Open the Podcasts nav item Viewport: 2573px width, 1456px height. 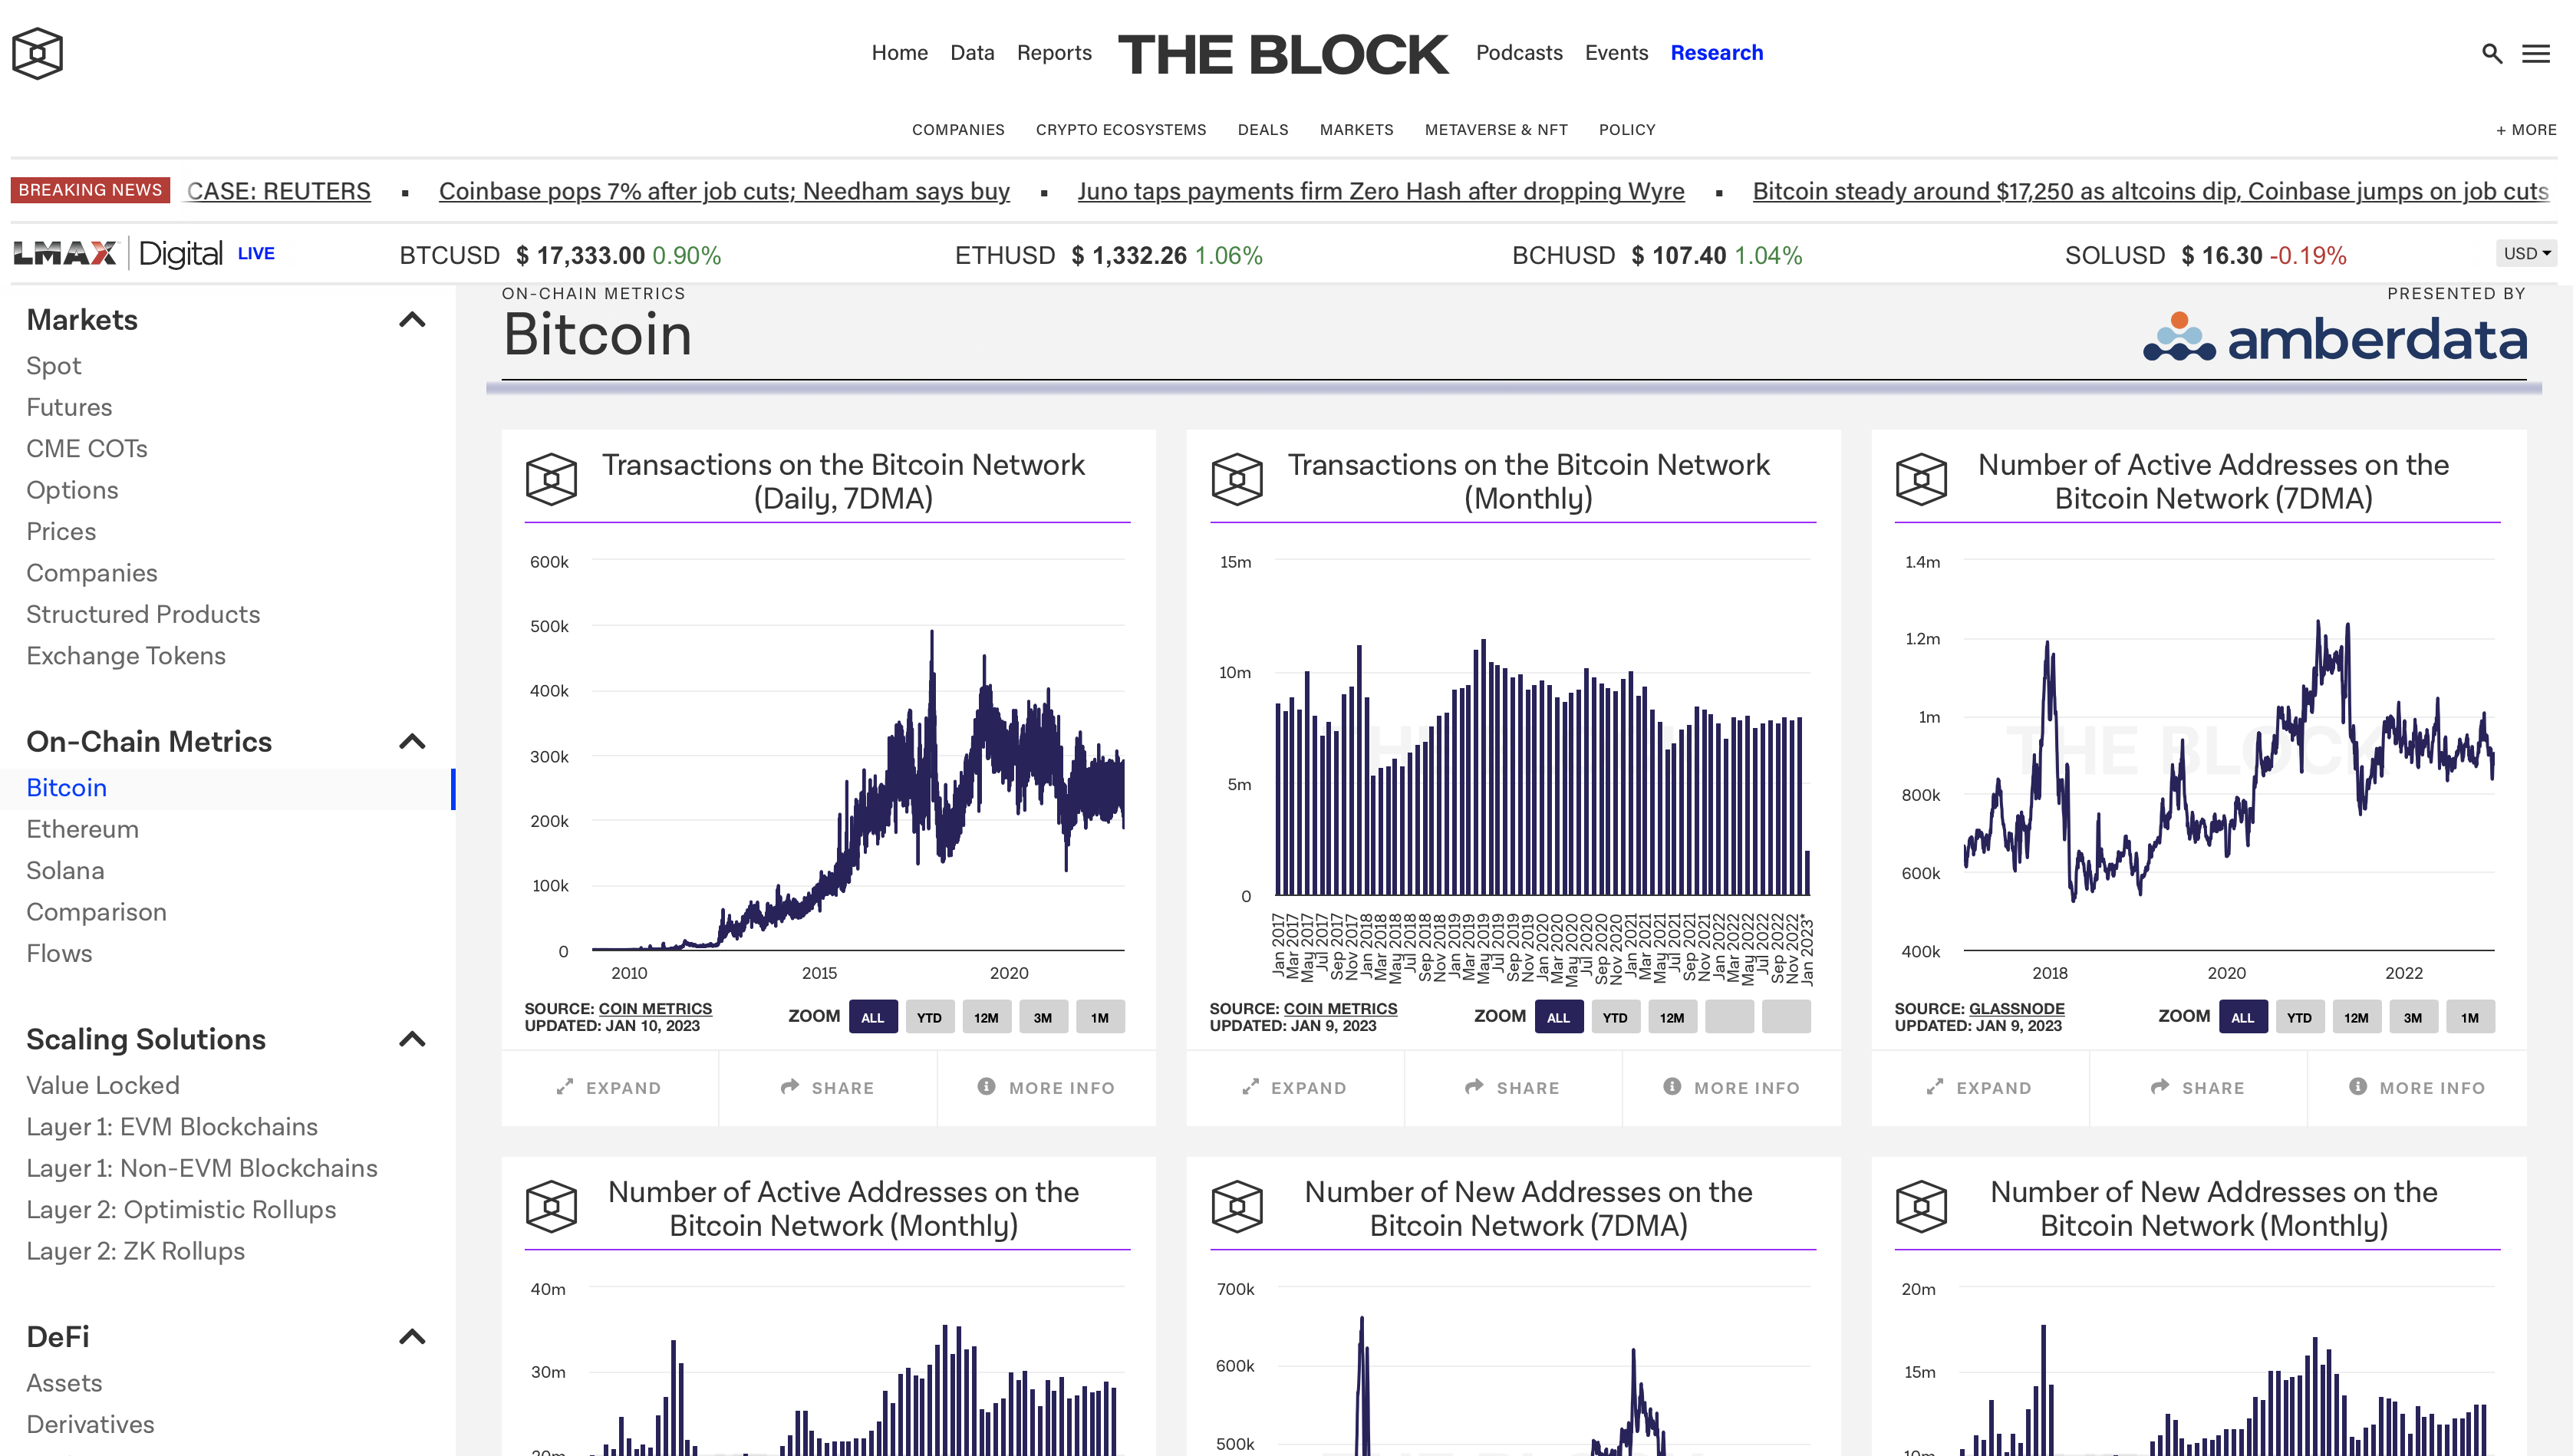click(1518, 53)
